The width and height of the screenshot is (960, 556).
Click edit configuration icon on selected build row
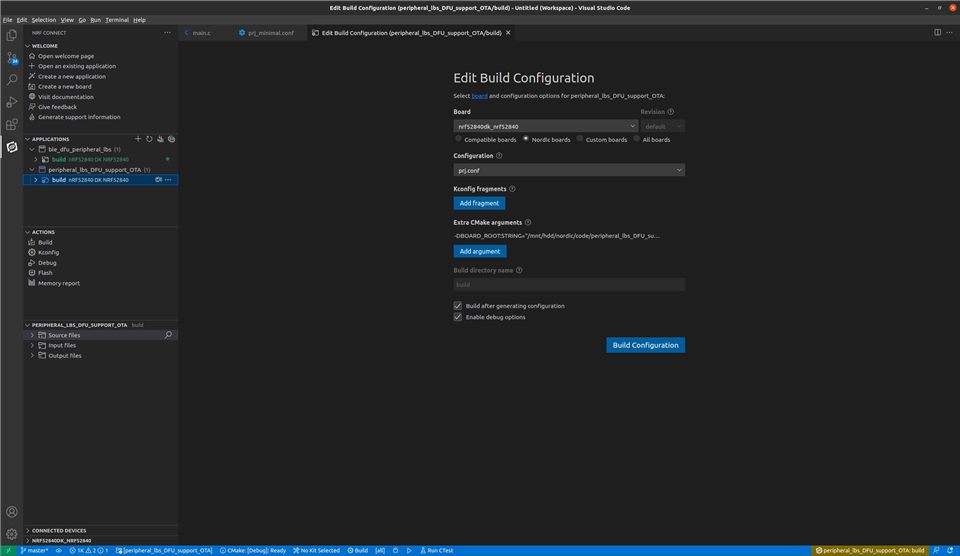coord(159,180)
